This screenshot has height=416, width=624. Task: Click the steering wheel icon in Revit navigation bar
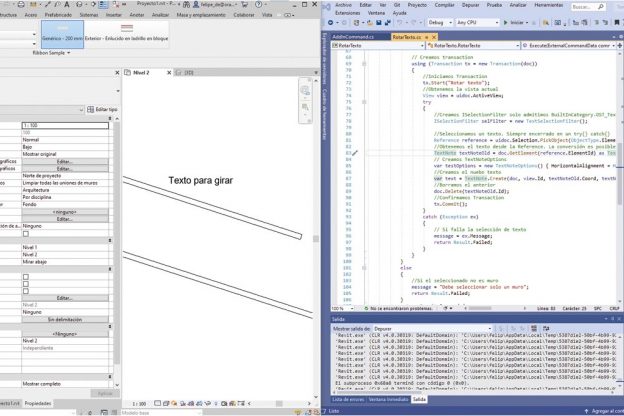305,90
